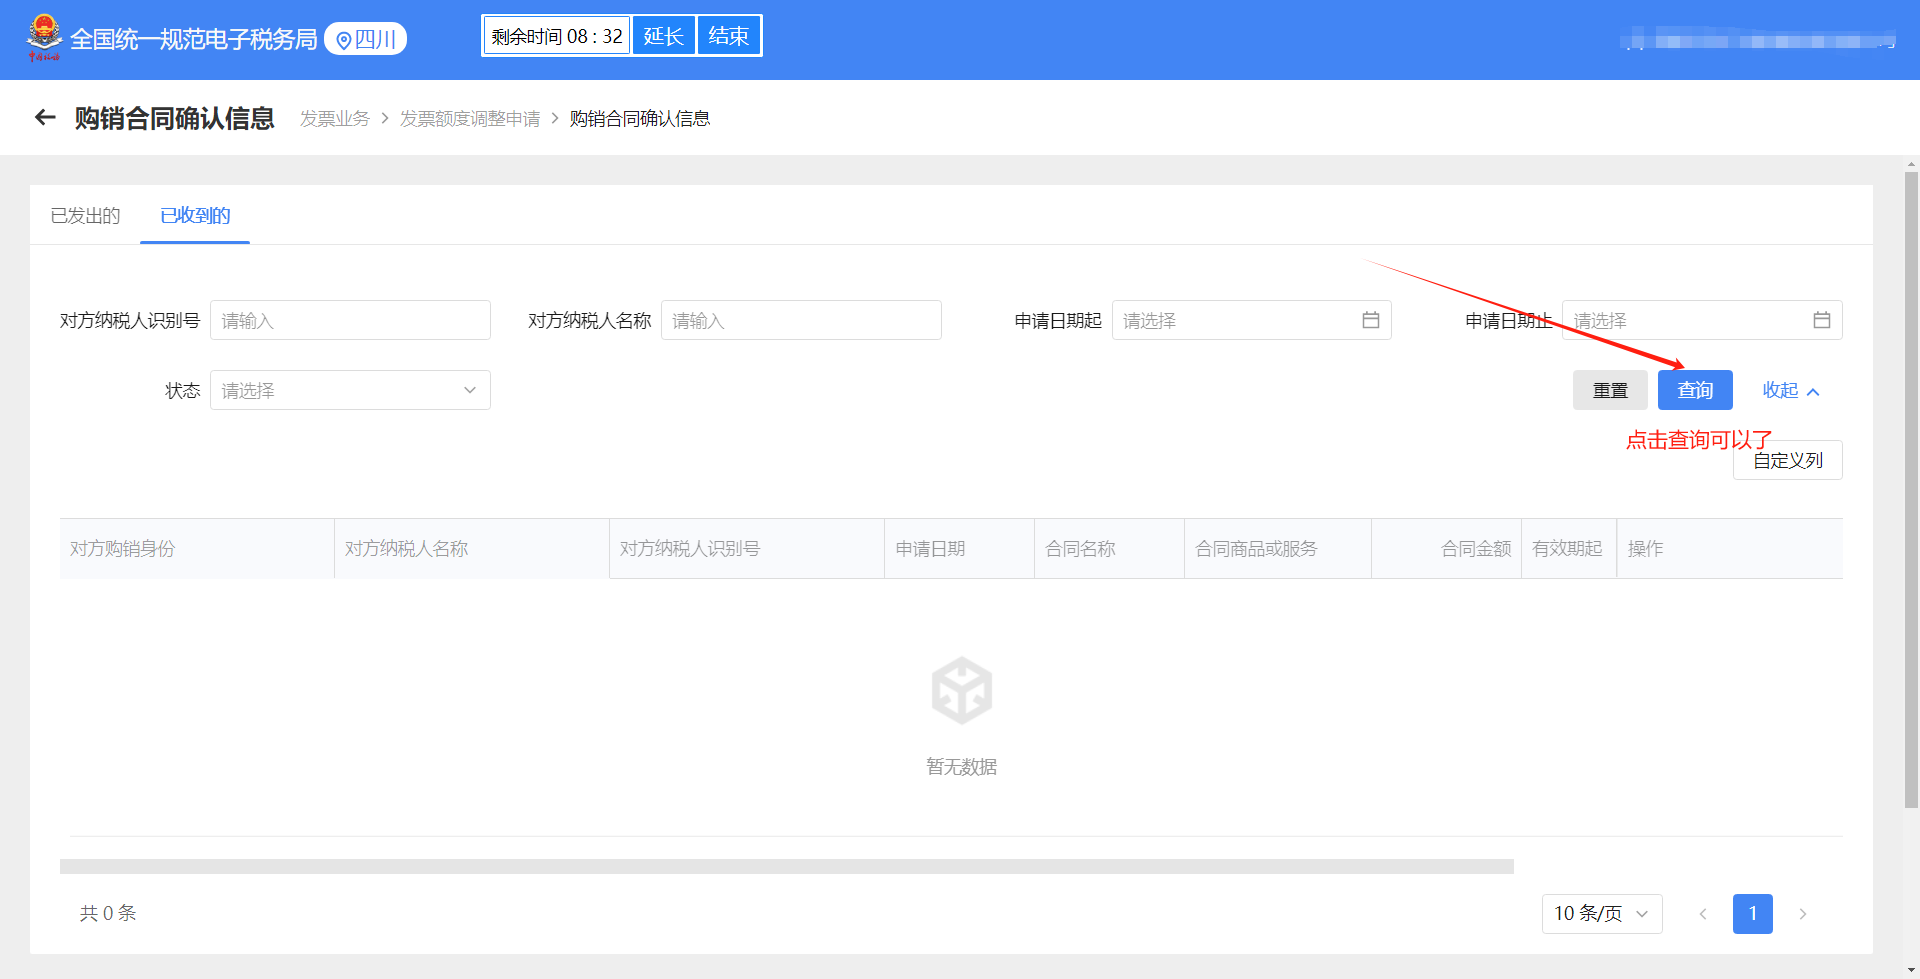Image resolution: width=1920 pixels, height=979 pixels.
Task: Extend session with 延长 button
Action: 663,37
